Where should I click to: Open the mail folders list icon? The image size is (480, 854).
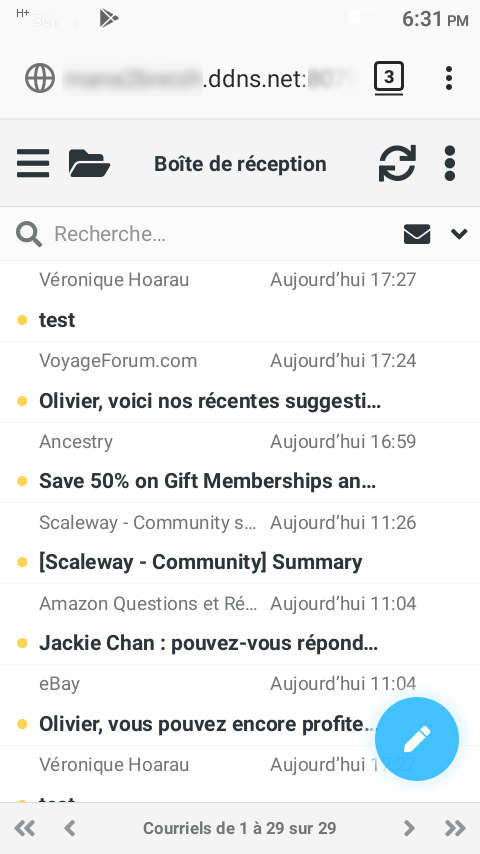(89, 163)
